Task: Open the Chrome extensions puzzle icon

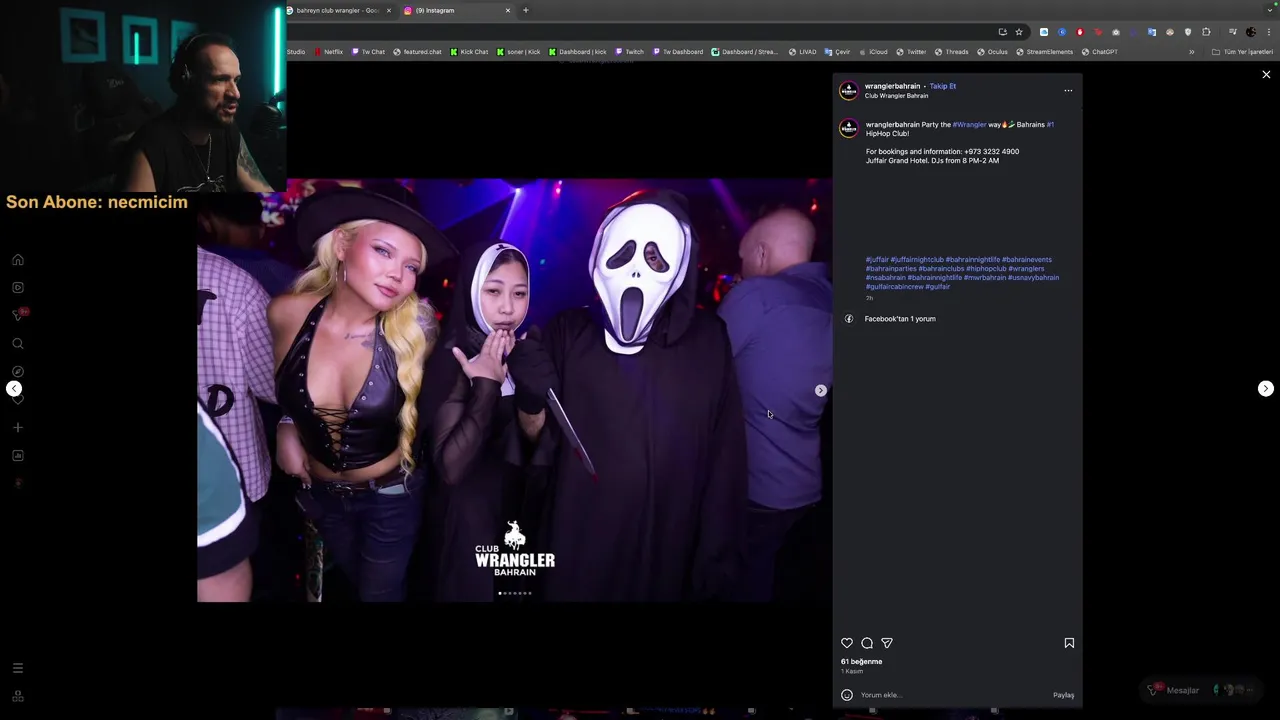Action: pyautogui.click(x=1206, y=32)
